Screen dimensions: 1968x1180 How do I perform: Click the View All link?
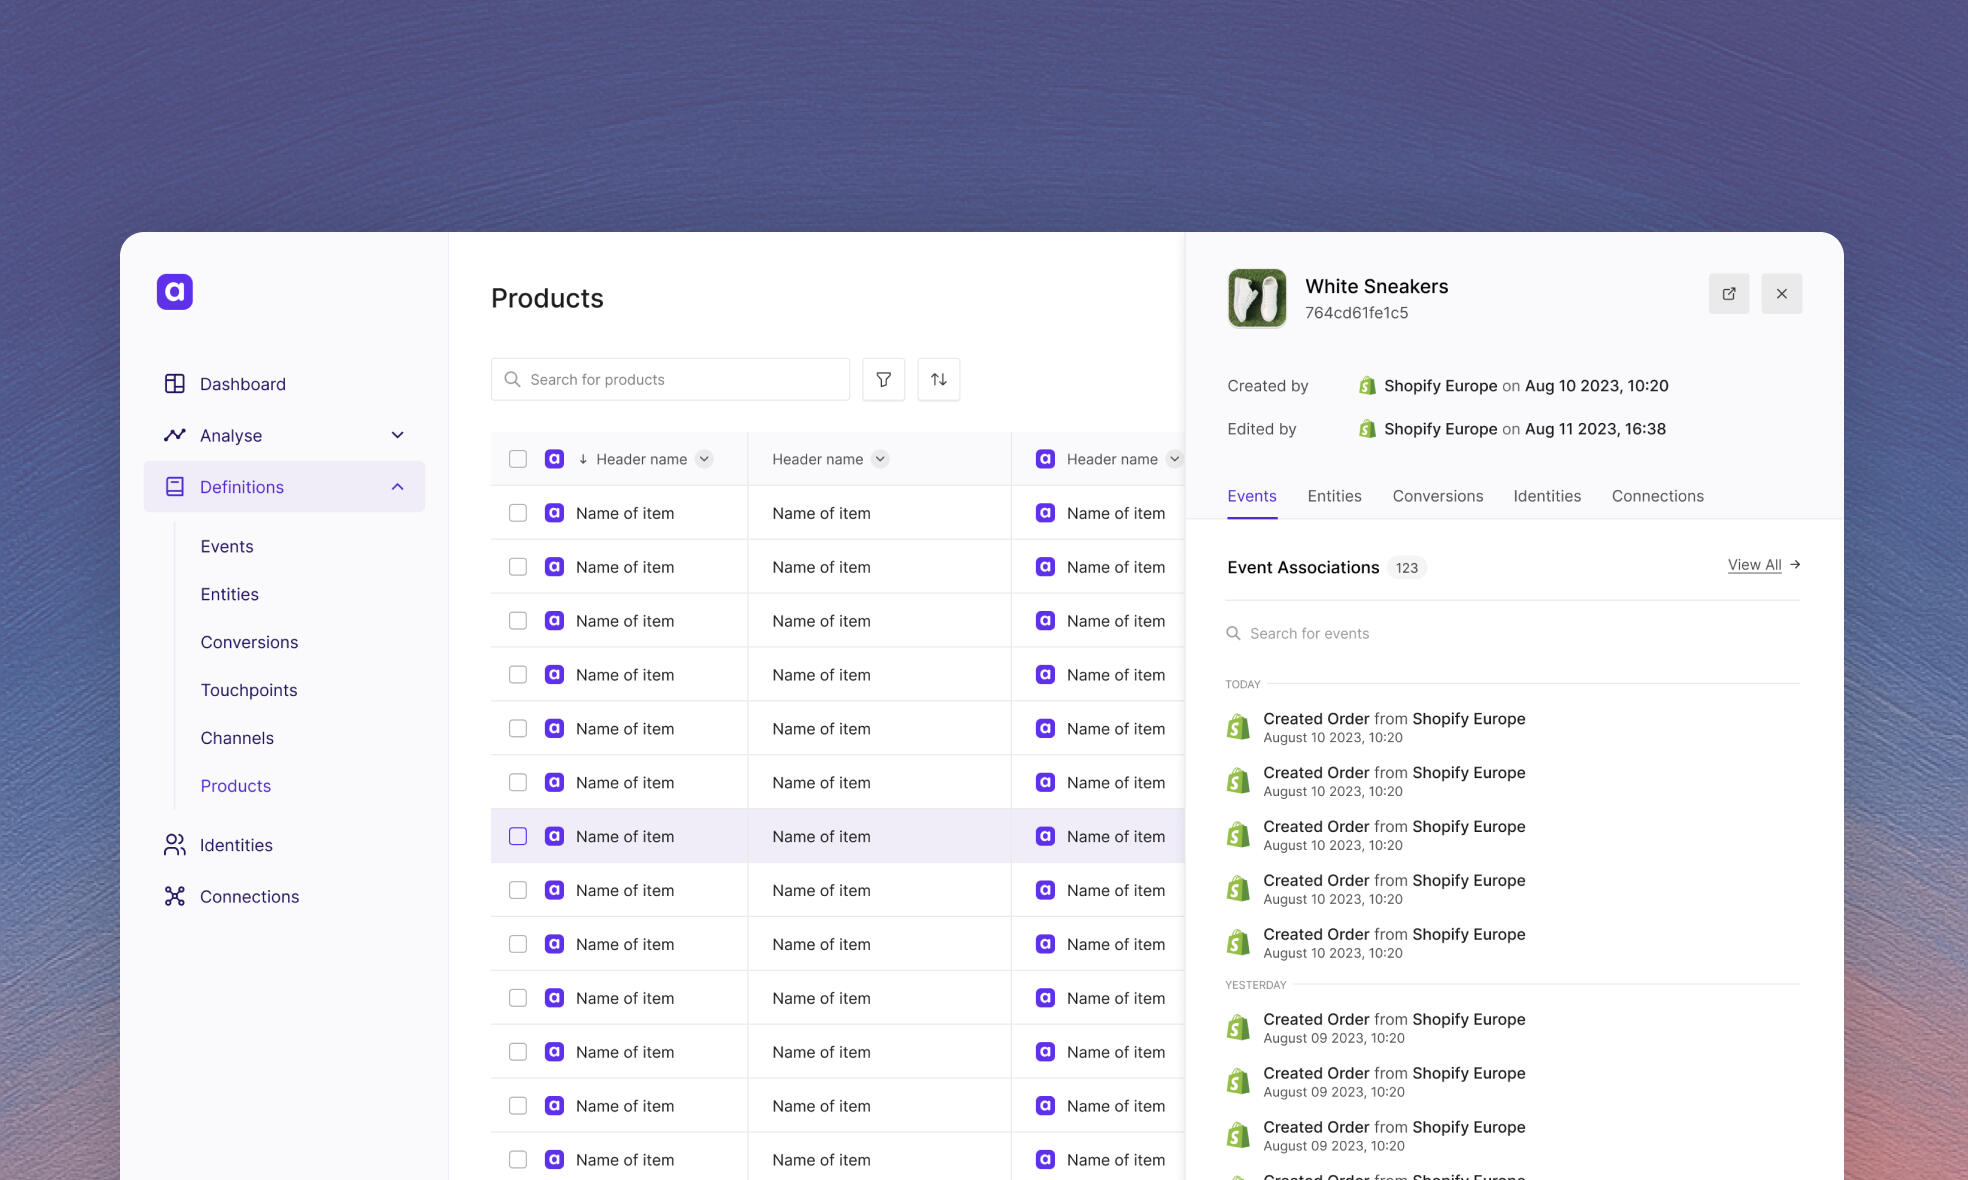pyautogui.click(x=1754, y=565)
